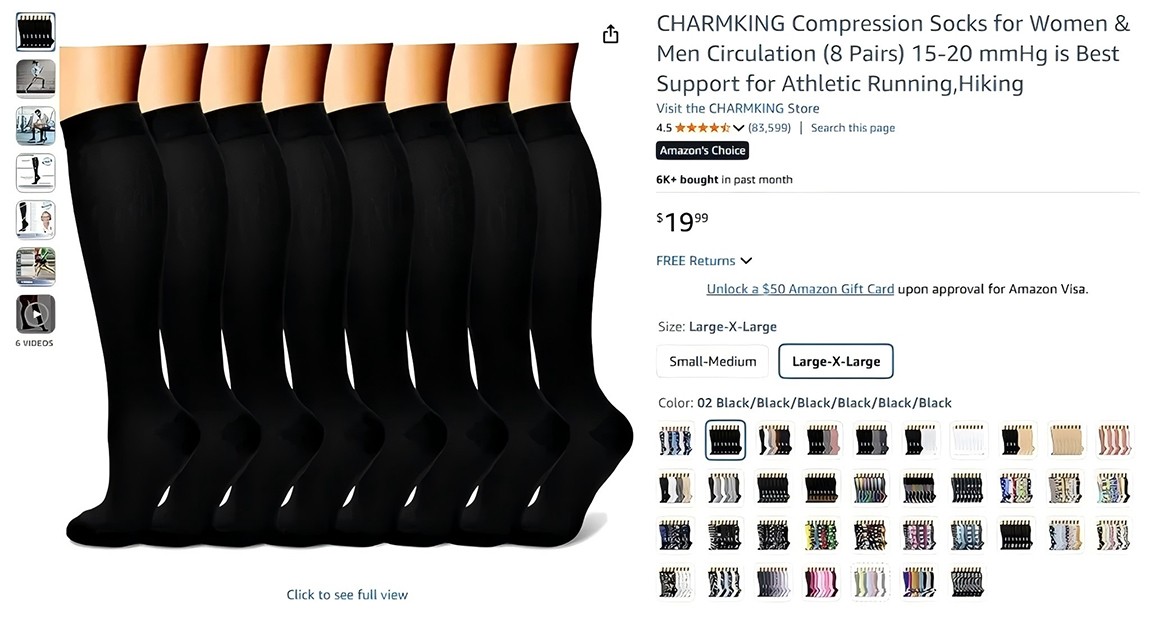View the seated man thumbnail image
Screen dimensions: 1150x619
click(36, 126)
